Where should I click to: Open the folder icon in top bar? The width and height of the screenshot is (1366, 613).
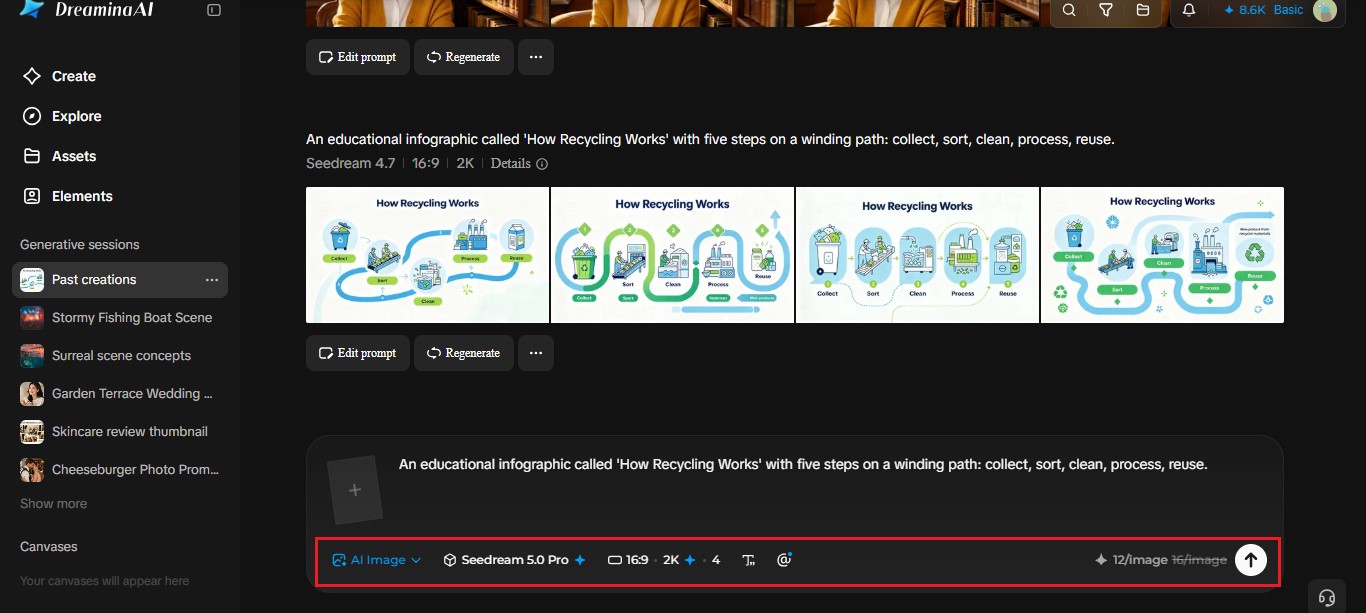click(x=1143, y=10)
